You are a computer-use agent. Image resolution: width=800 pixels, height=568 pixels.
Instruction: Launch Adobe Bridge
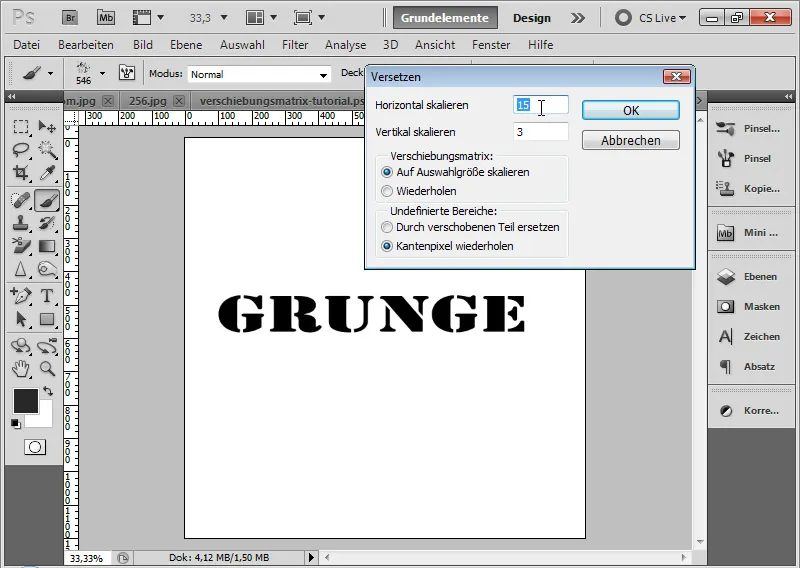70,18
